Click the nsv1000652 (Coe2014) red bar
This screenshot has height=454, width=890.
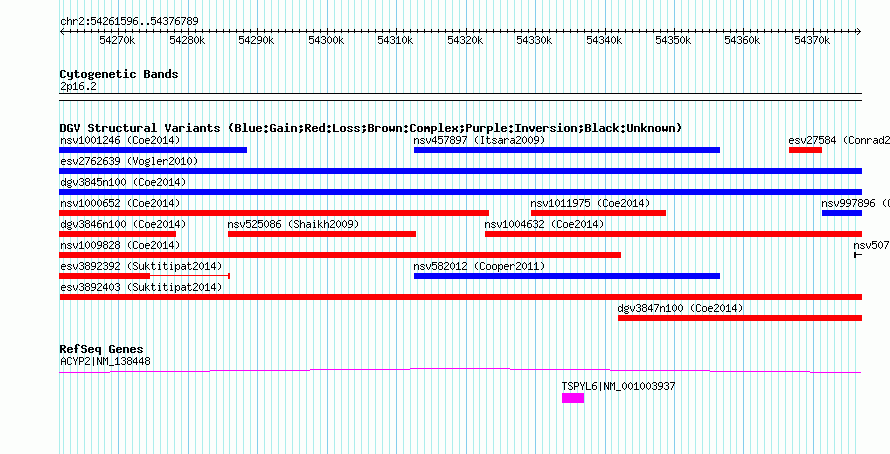[x=274, y=213]
